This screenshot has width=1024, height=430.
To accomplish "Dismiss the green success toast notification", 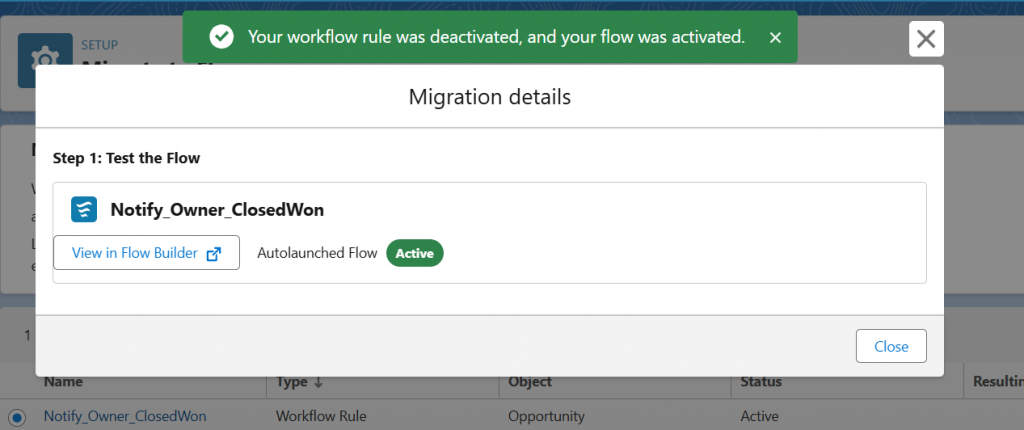I will [x=775, y=37].
